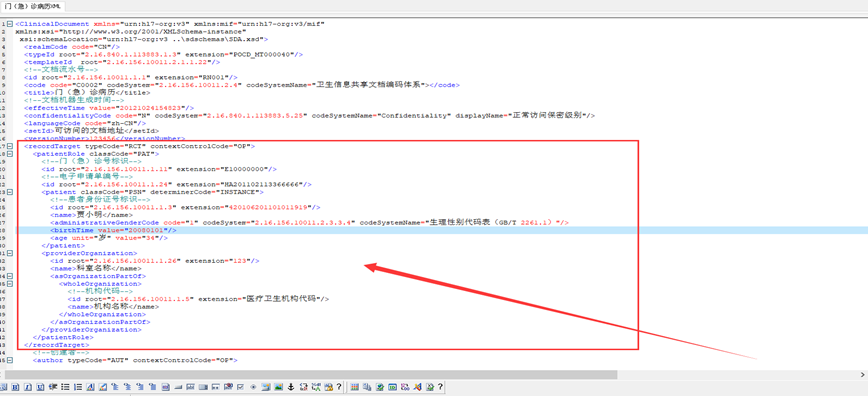Click the comment 患者身份证号标识 line
The image size is (868, 396).
tap(100, 199)
